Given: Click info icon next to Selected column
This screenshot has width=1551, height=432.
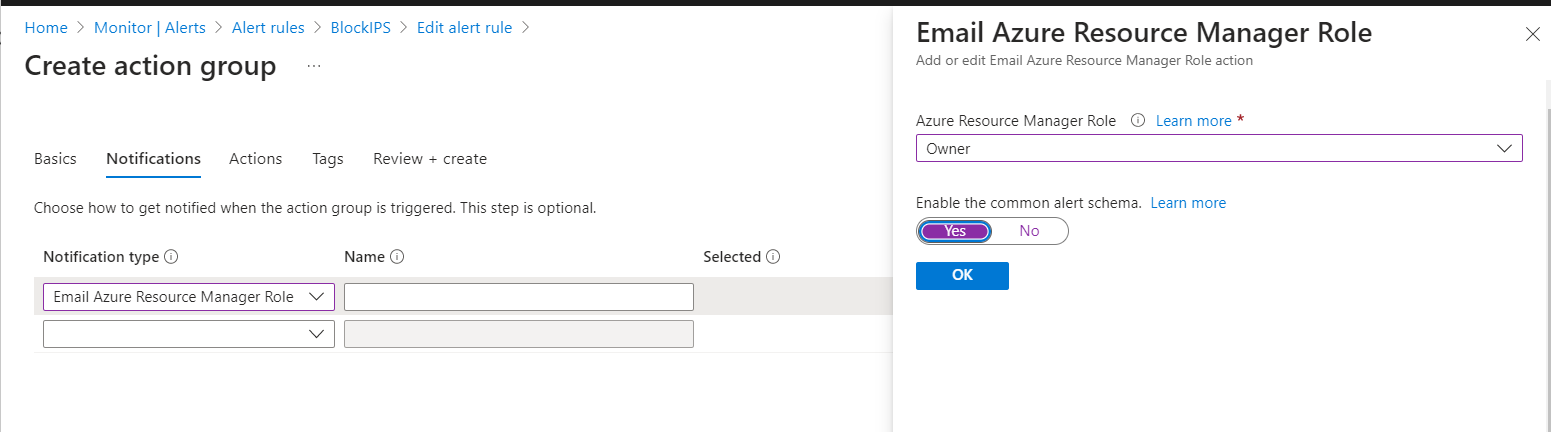Looking at the screenshot, I should [x=773, y=257].
